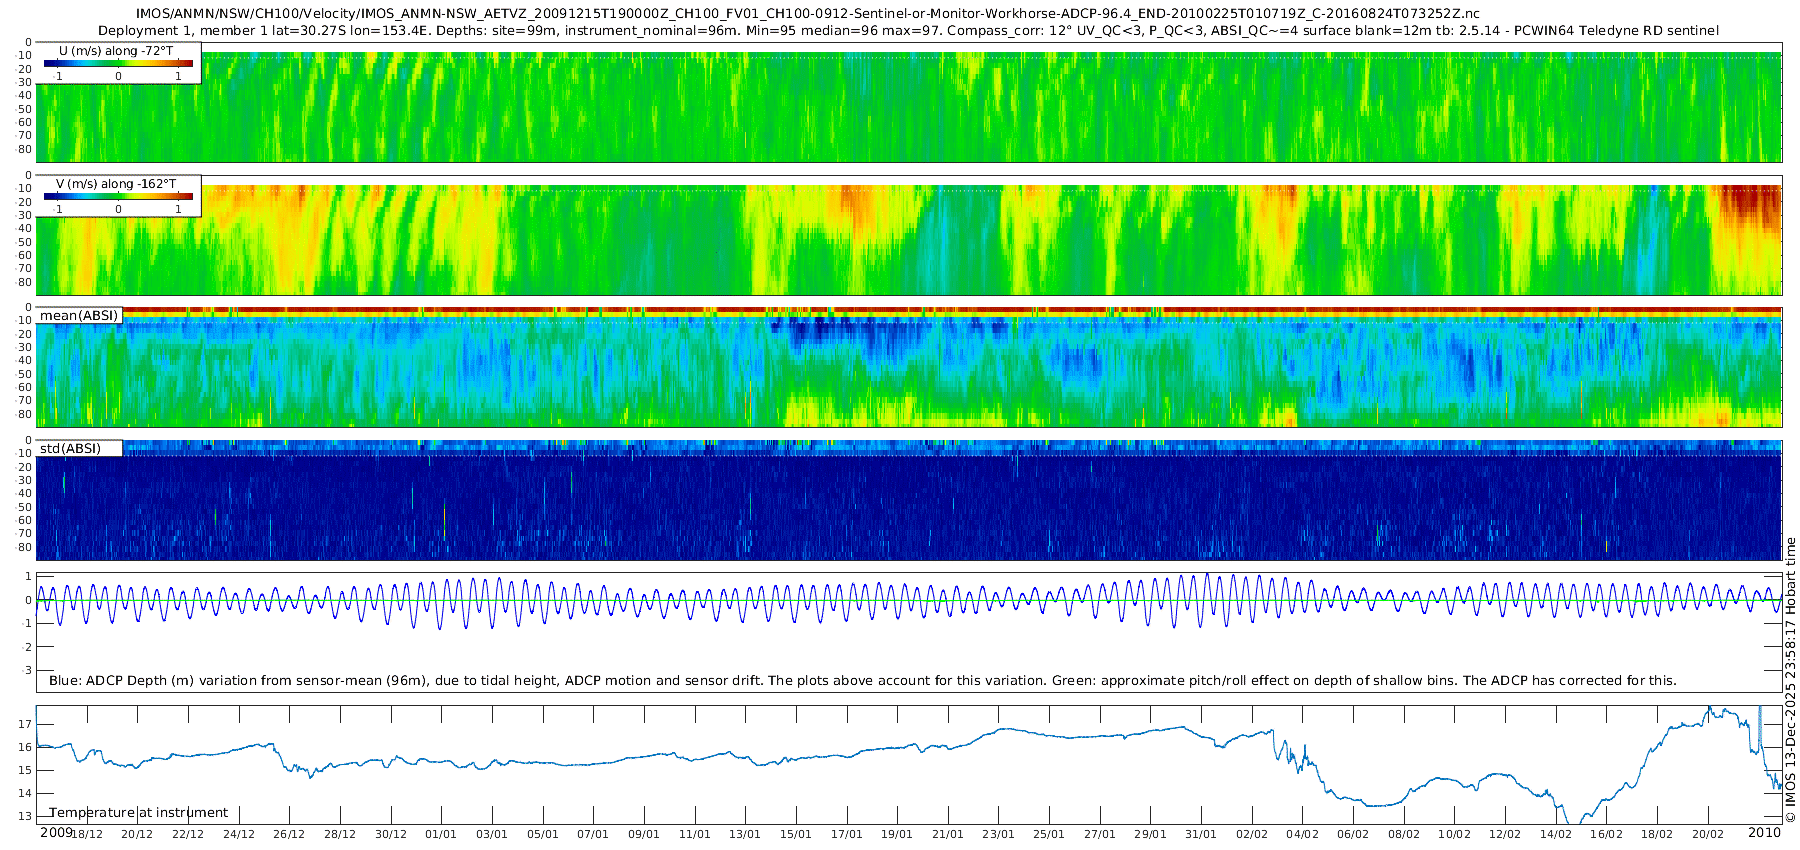This screenshot has width=1800, height=850.
Task: Select the 31/01 date tick label
Action: [1201, 834]
